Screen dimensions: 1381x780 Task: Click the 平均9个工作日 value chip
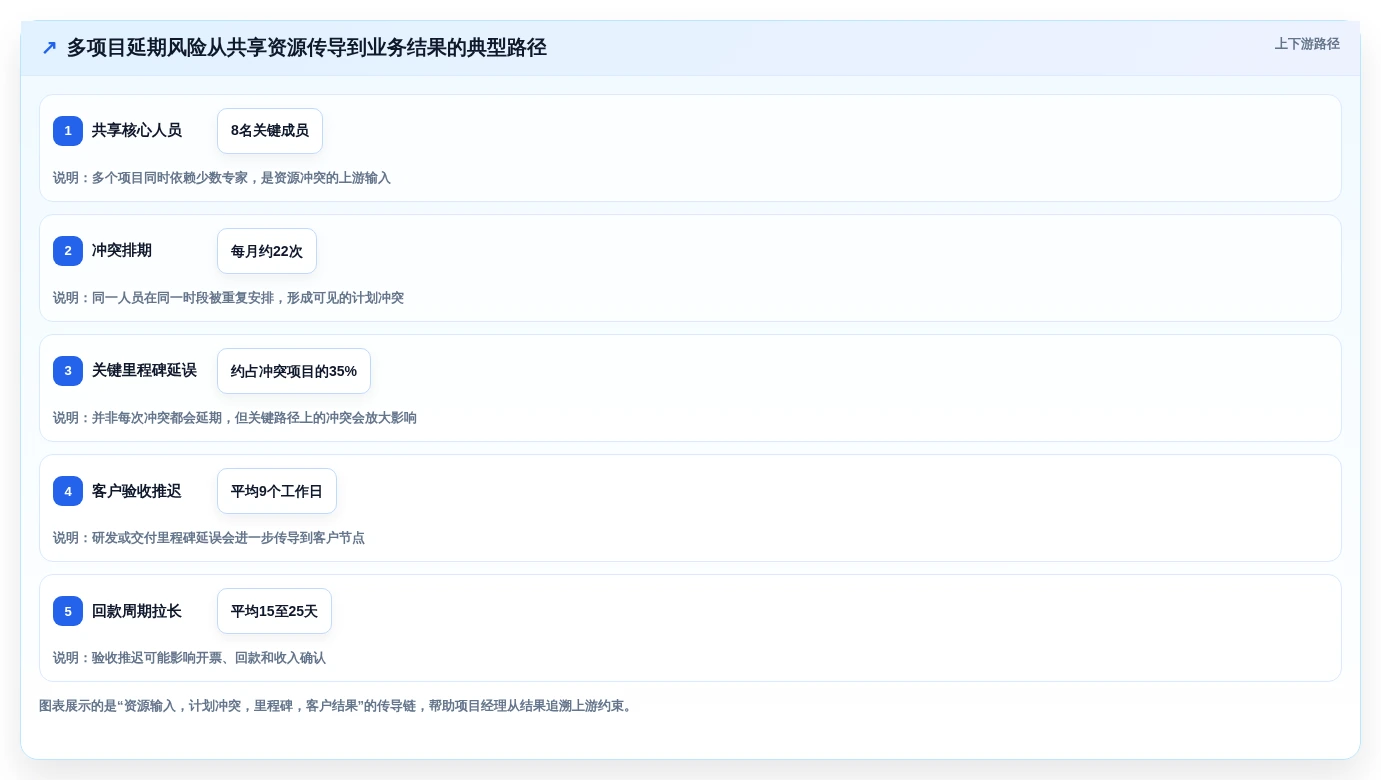pyautogui.click(x=277, y=491)
